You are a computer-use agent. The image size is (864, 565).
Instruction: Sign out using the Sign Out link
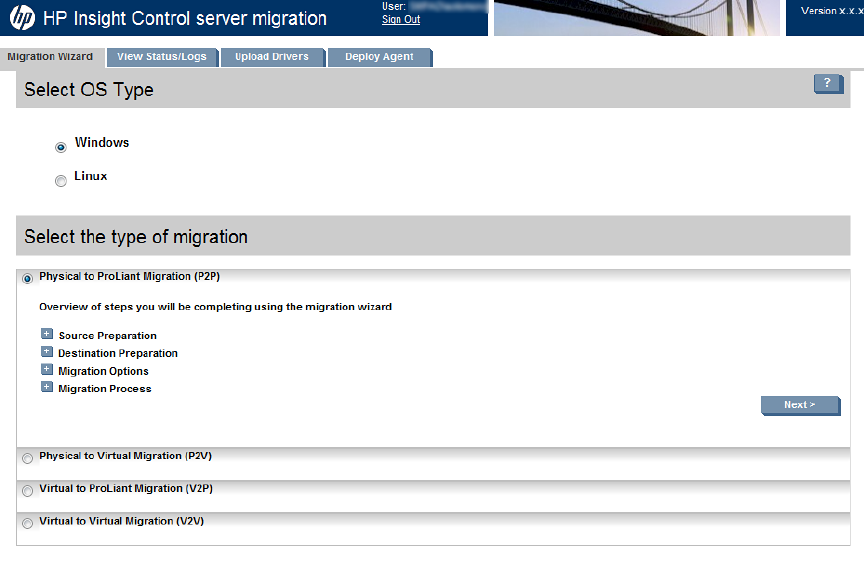(x=401, y=19)
